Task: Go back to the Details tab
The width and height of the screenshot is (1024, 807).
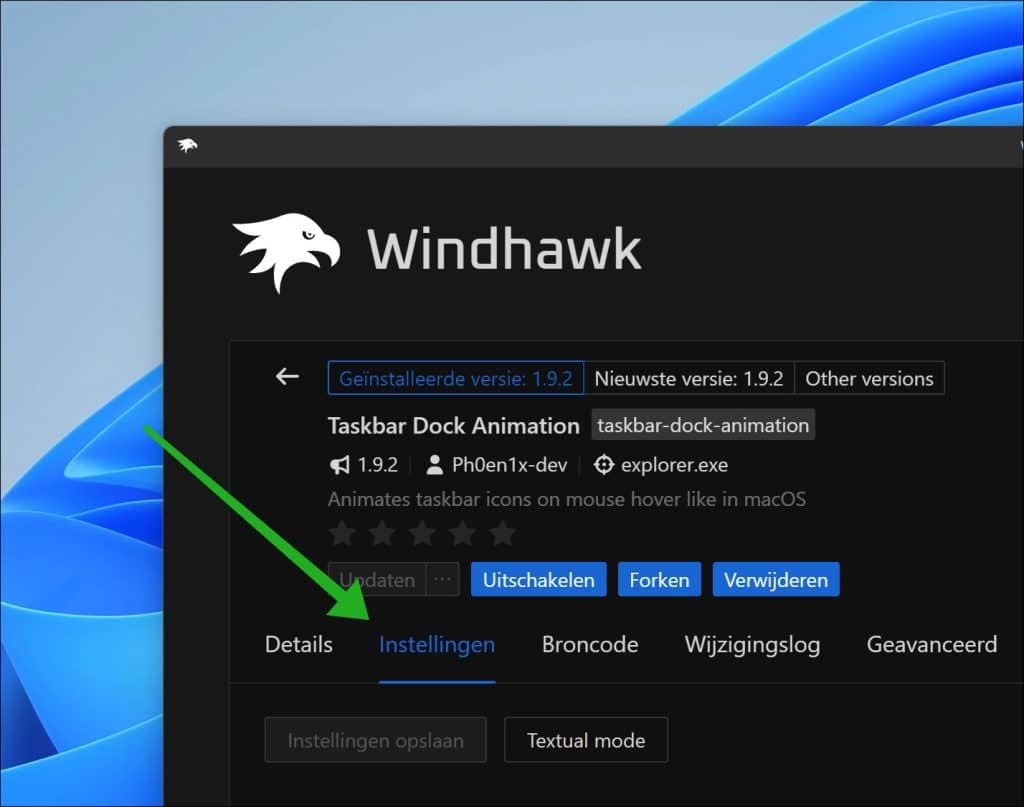Action: 298,645
